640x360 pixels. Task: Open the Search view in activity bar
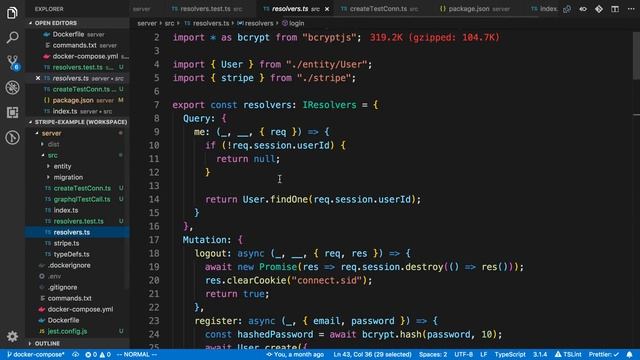[x=12, y=38]
